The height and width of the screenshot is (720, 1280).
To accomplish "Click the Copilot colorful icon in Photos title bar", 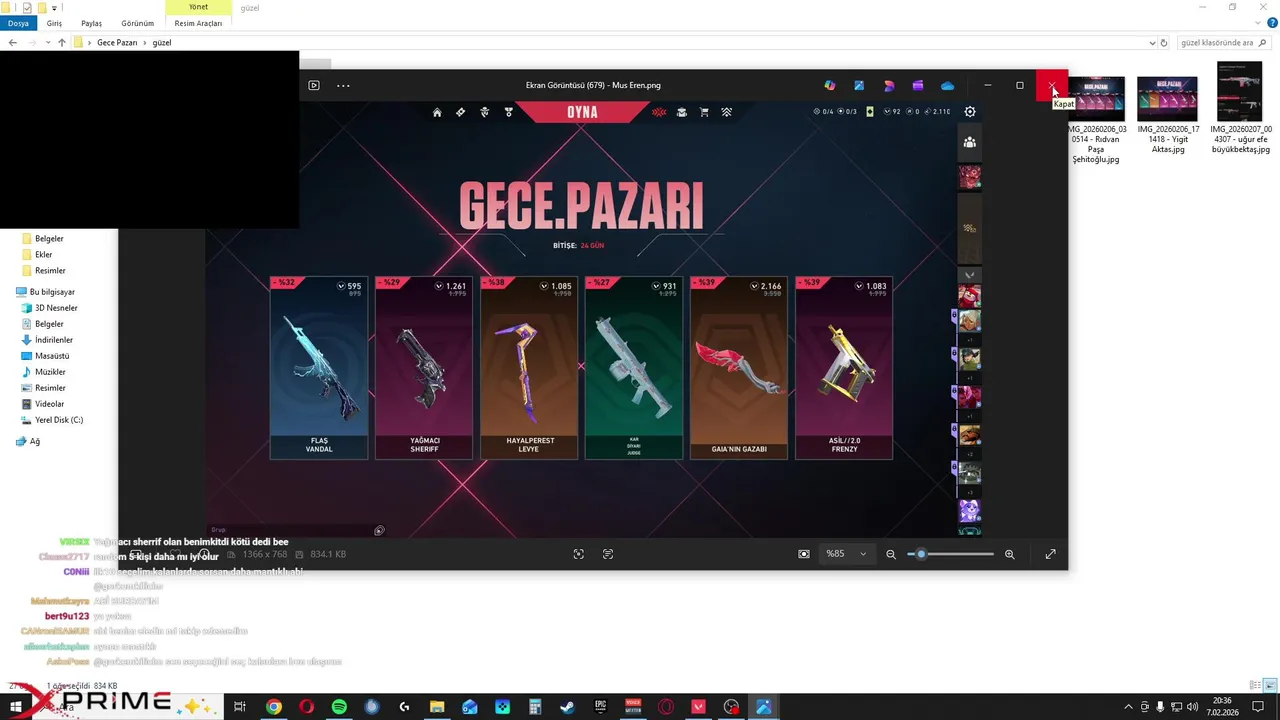I will click(x=829, y=85).
